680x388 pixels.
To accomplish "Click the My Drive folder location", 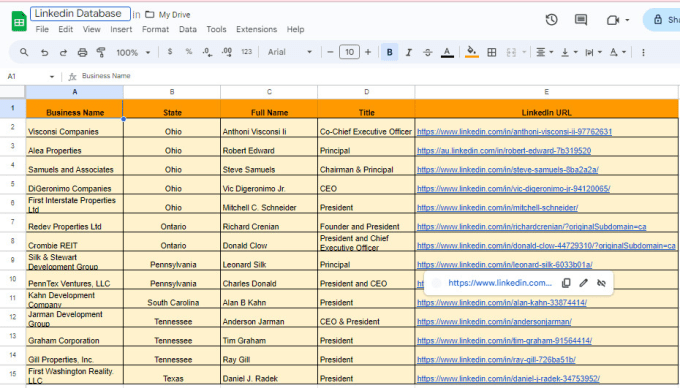I will [x=168, y=15].
